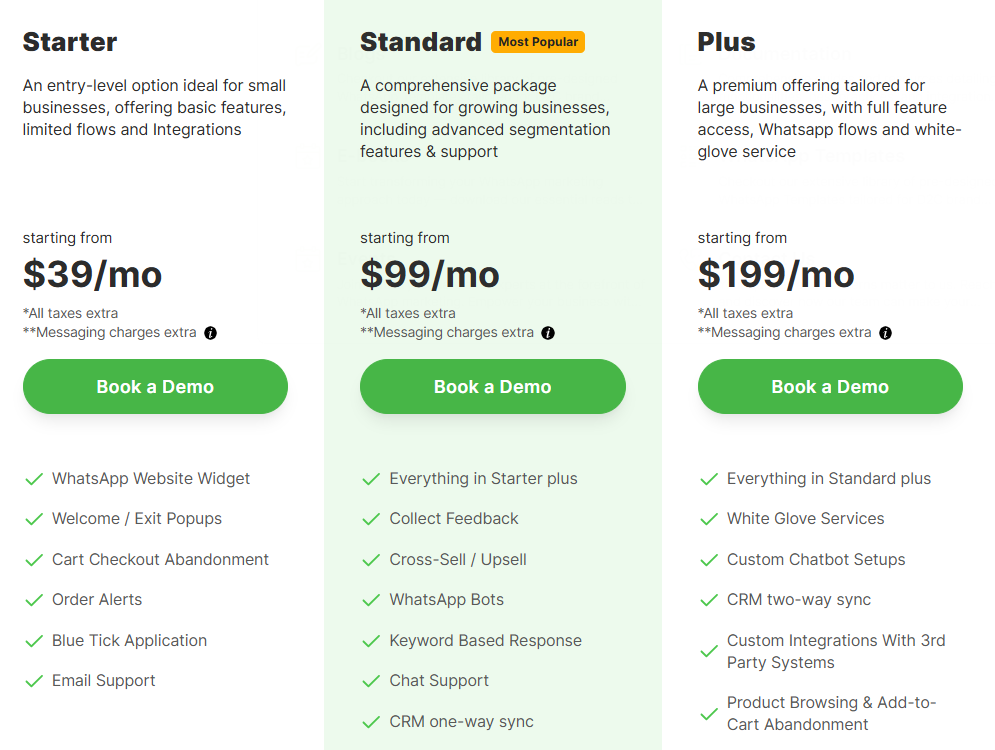
Task: Click the Cart Checkout Abandonment feature
Action: click(x=160, y=559)
